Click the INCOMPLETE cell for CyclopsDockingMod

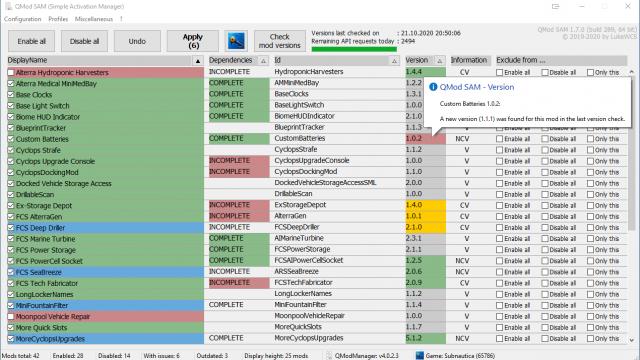[x=239, y=172]
